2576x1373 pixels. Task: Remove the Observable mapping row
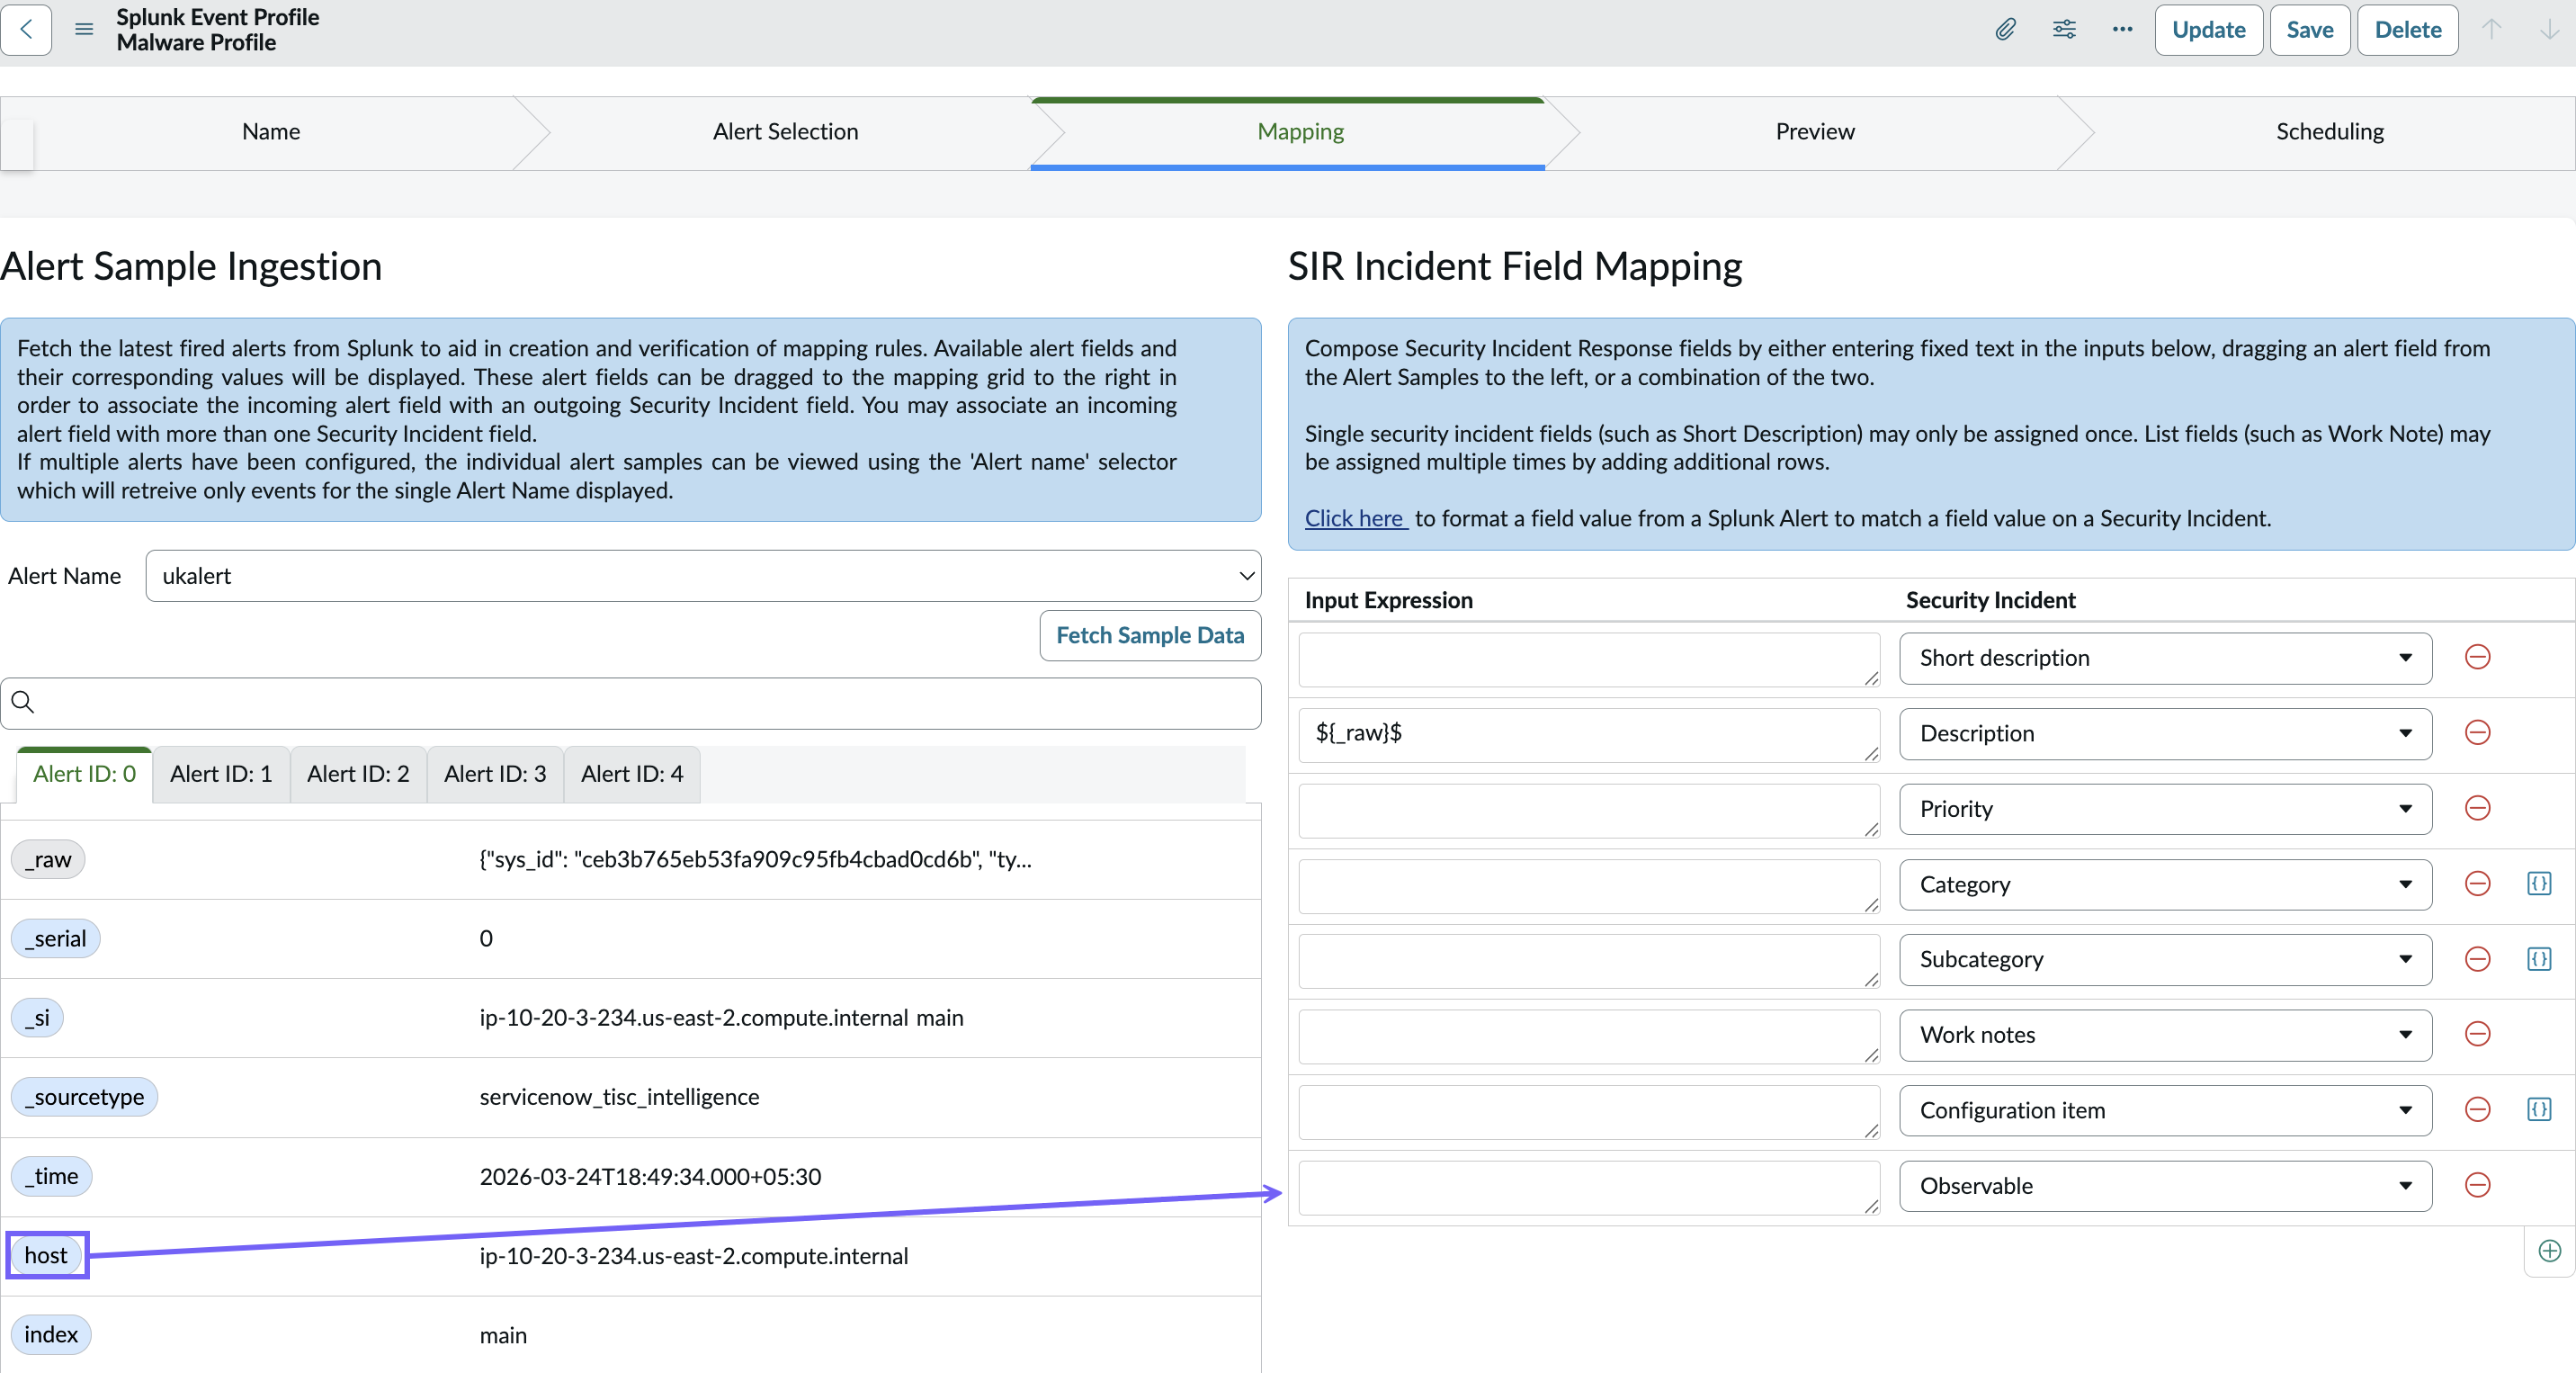[2477, 1185]
